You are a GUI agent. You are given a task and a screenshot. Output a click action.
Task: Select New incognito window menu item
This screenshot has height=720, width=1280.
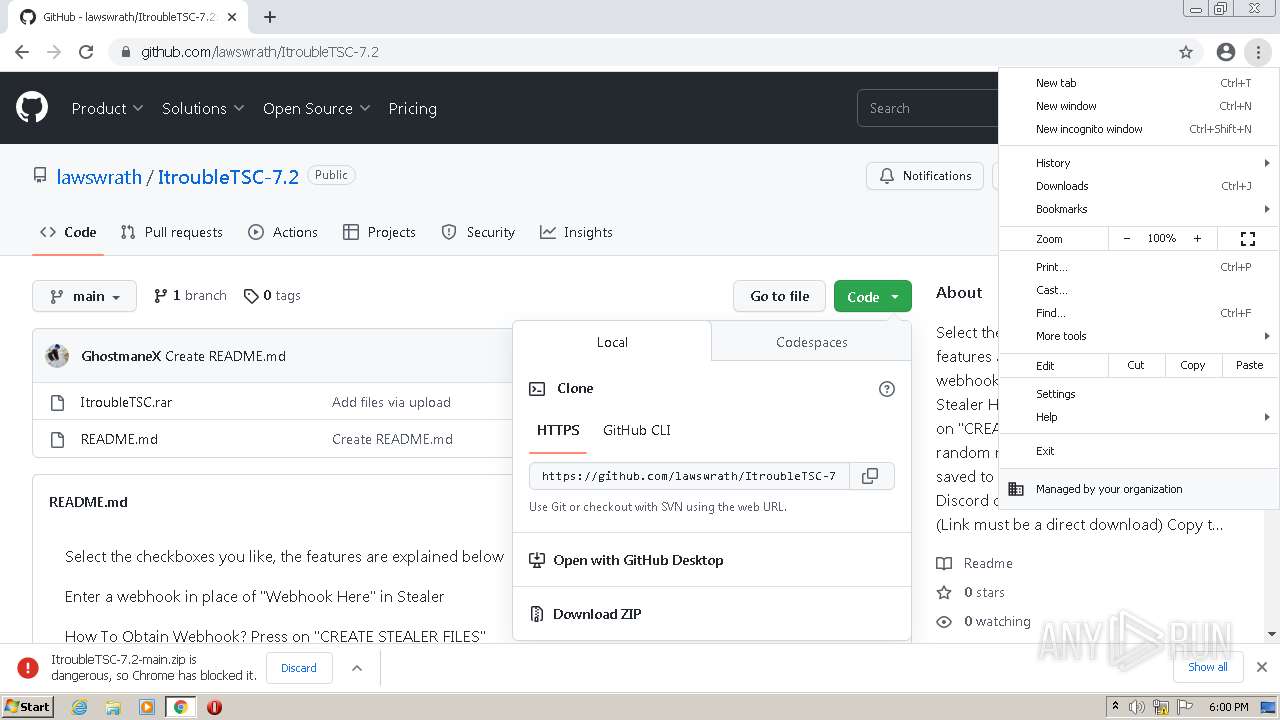pyautogui.click(x=1139, y=129)
